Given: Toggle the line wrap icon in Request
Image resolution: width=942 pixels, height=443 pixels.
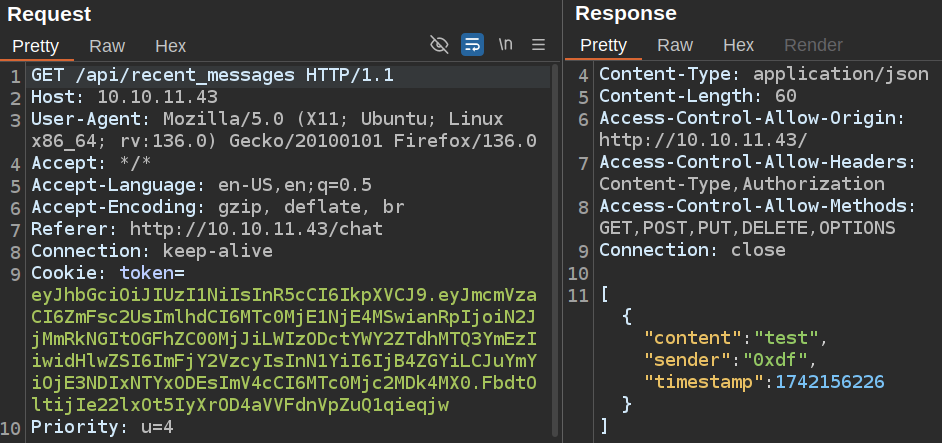Looking at the screenshot, I should click(x=472, y=45).
